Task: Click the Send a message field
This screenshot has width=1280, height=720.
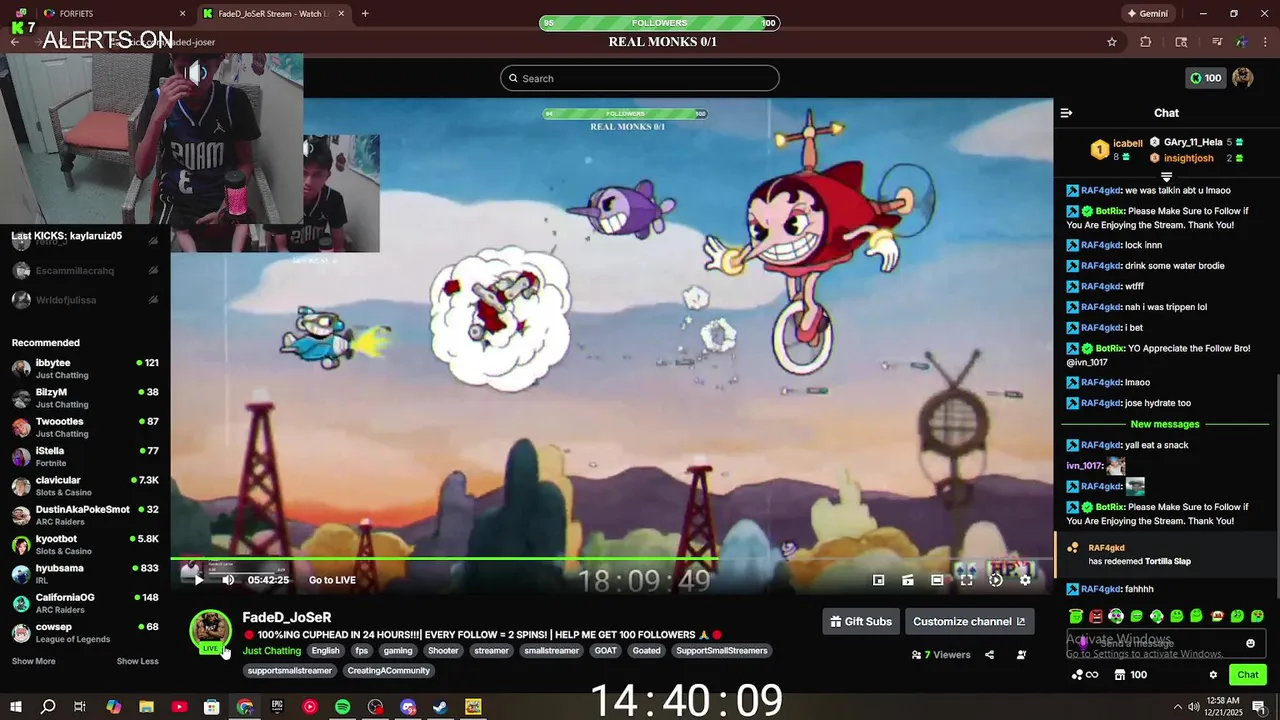Action: coord(1166,644)
